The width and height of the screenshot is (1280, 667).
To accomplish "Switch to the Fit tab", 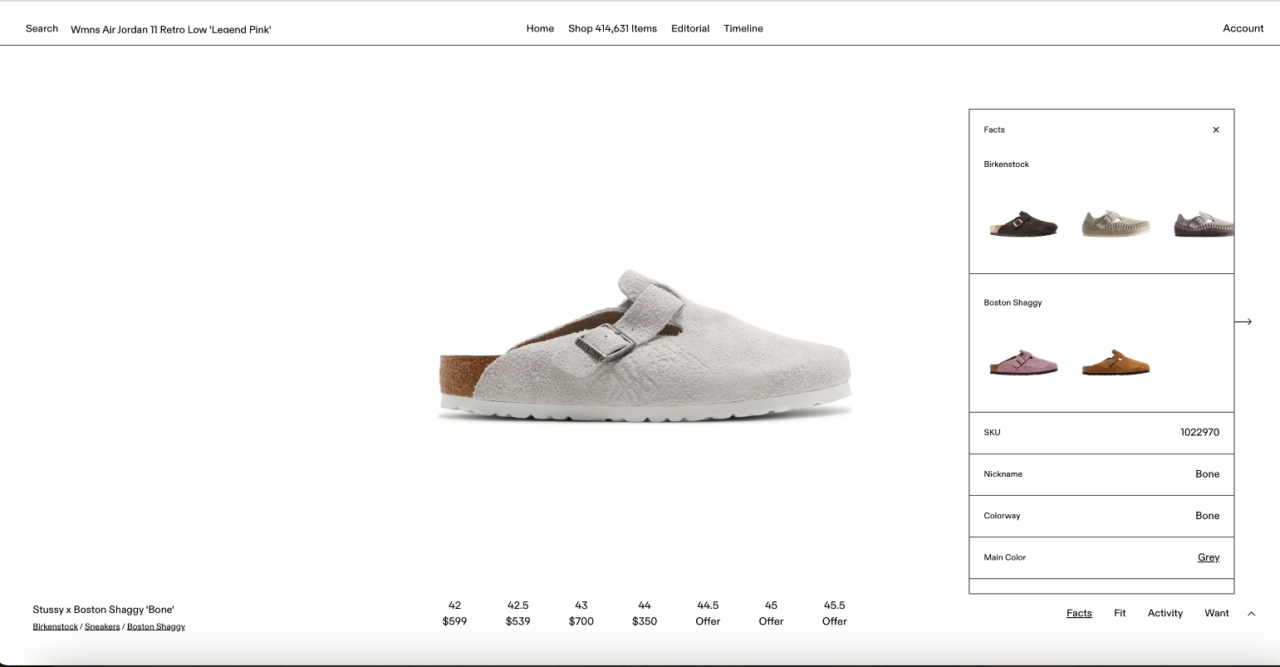I will click(x=1120, y=614).
